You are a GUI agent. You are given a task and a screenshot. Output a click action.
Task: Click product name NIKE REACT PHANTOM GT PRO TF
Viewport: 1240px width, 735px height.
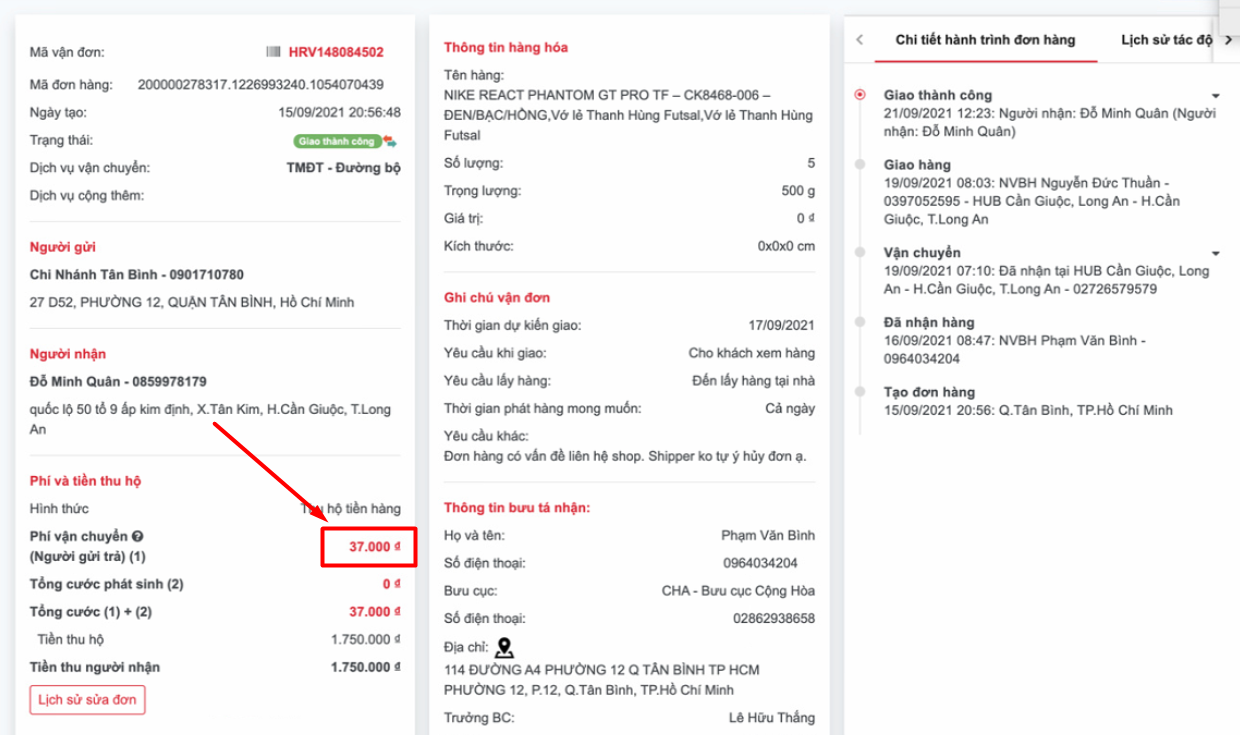pyautogui.click(x=628, y=115)
